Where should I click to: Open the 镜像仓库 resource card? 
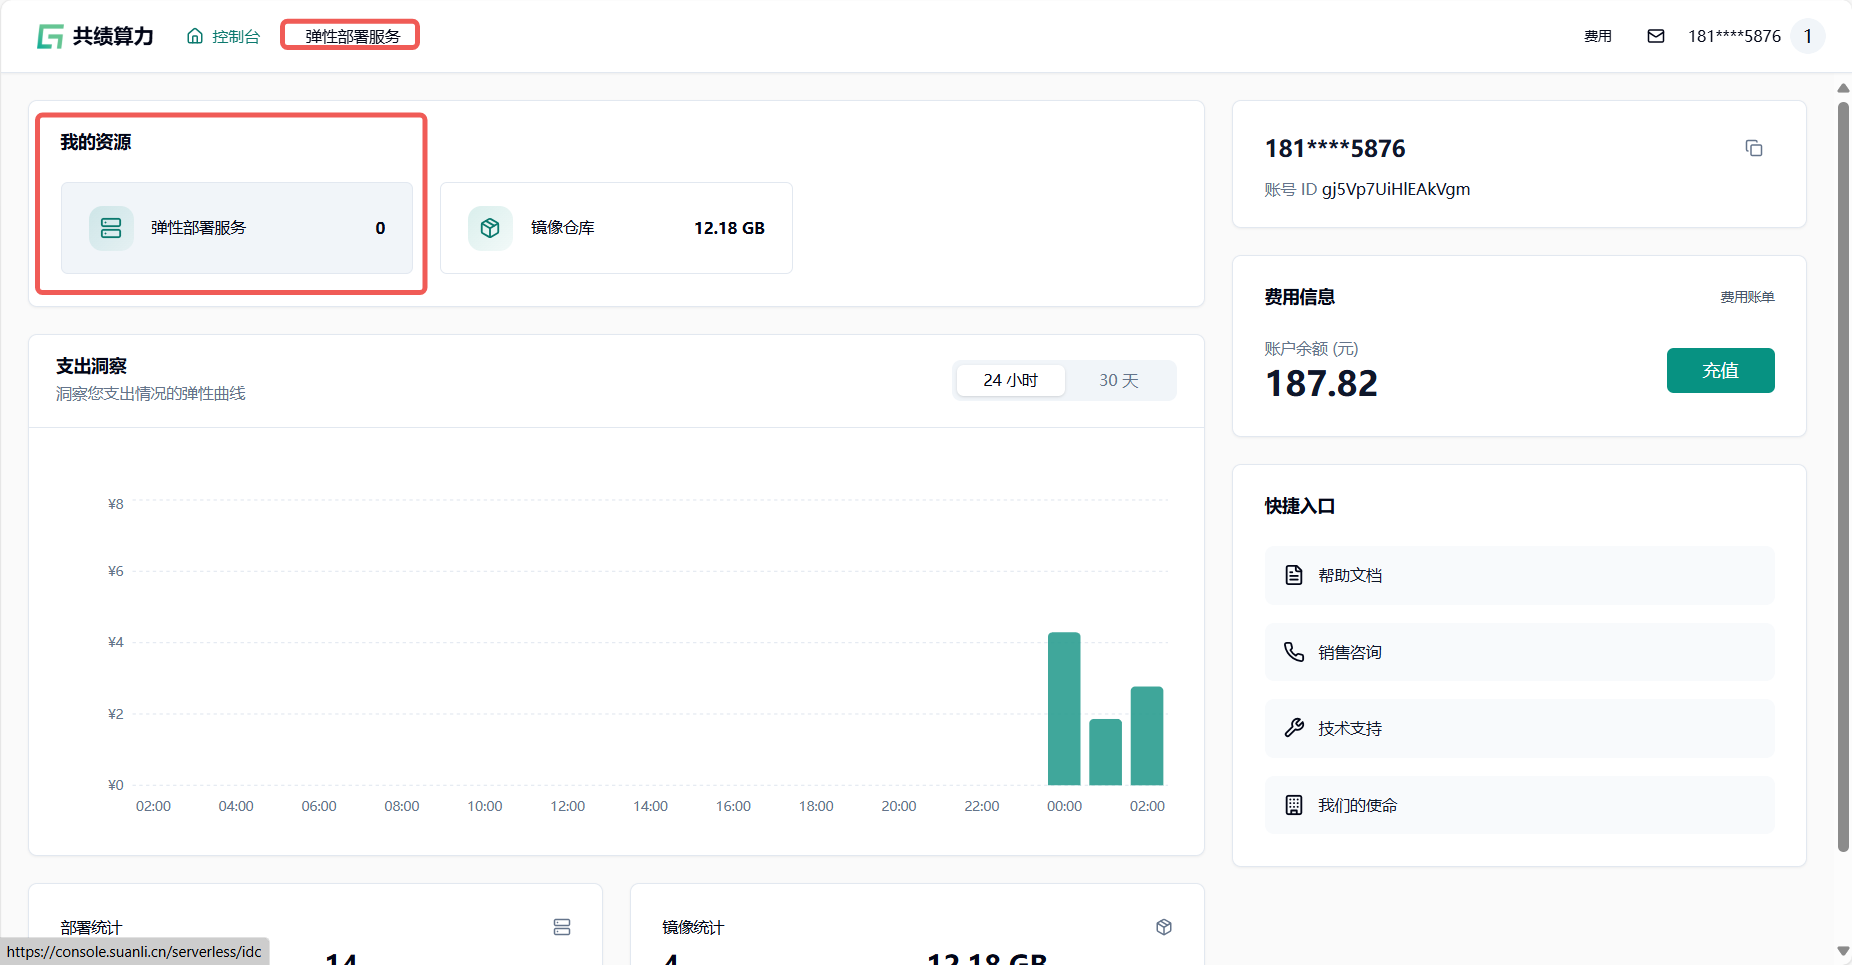616,228
